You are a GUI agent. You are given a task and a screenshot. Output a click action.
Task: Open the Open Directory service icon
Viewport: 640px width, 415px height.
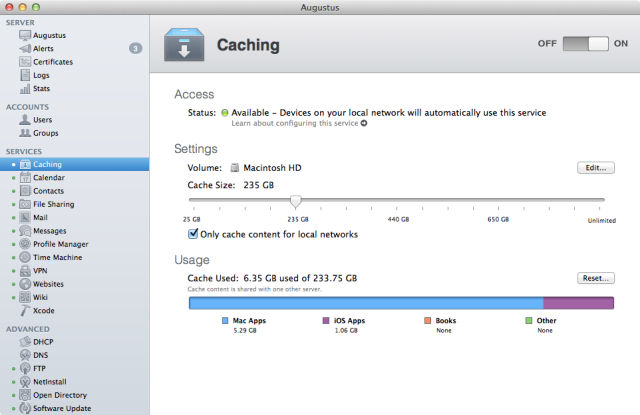(25, 395)
